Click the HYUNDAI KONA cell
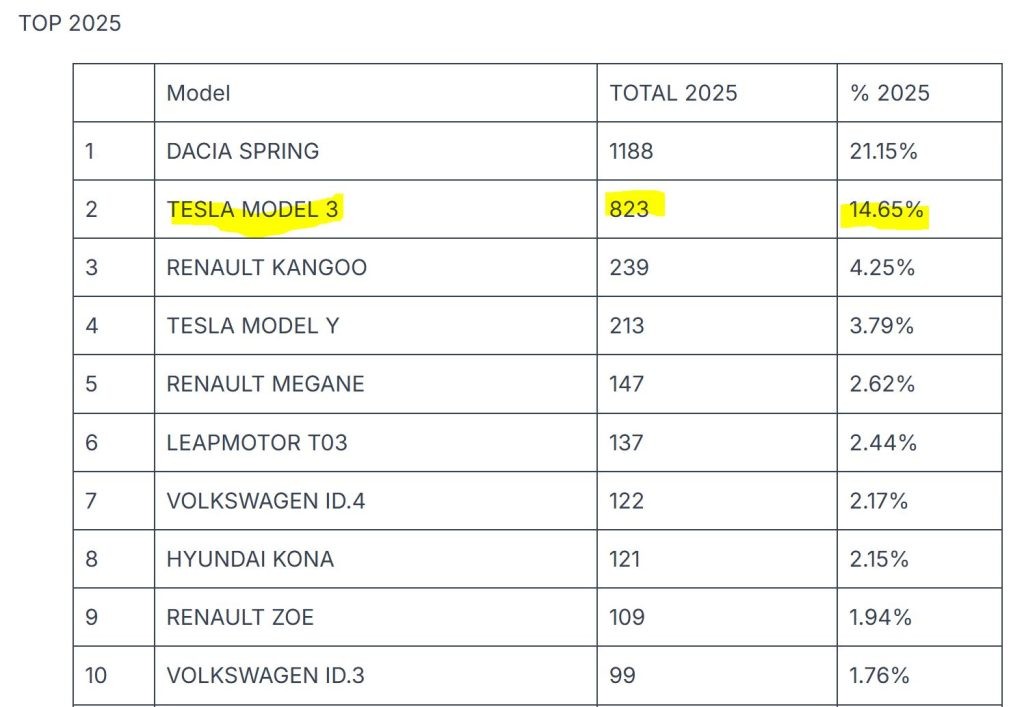 pyautogui.click(x=250, y=558)
